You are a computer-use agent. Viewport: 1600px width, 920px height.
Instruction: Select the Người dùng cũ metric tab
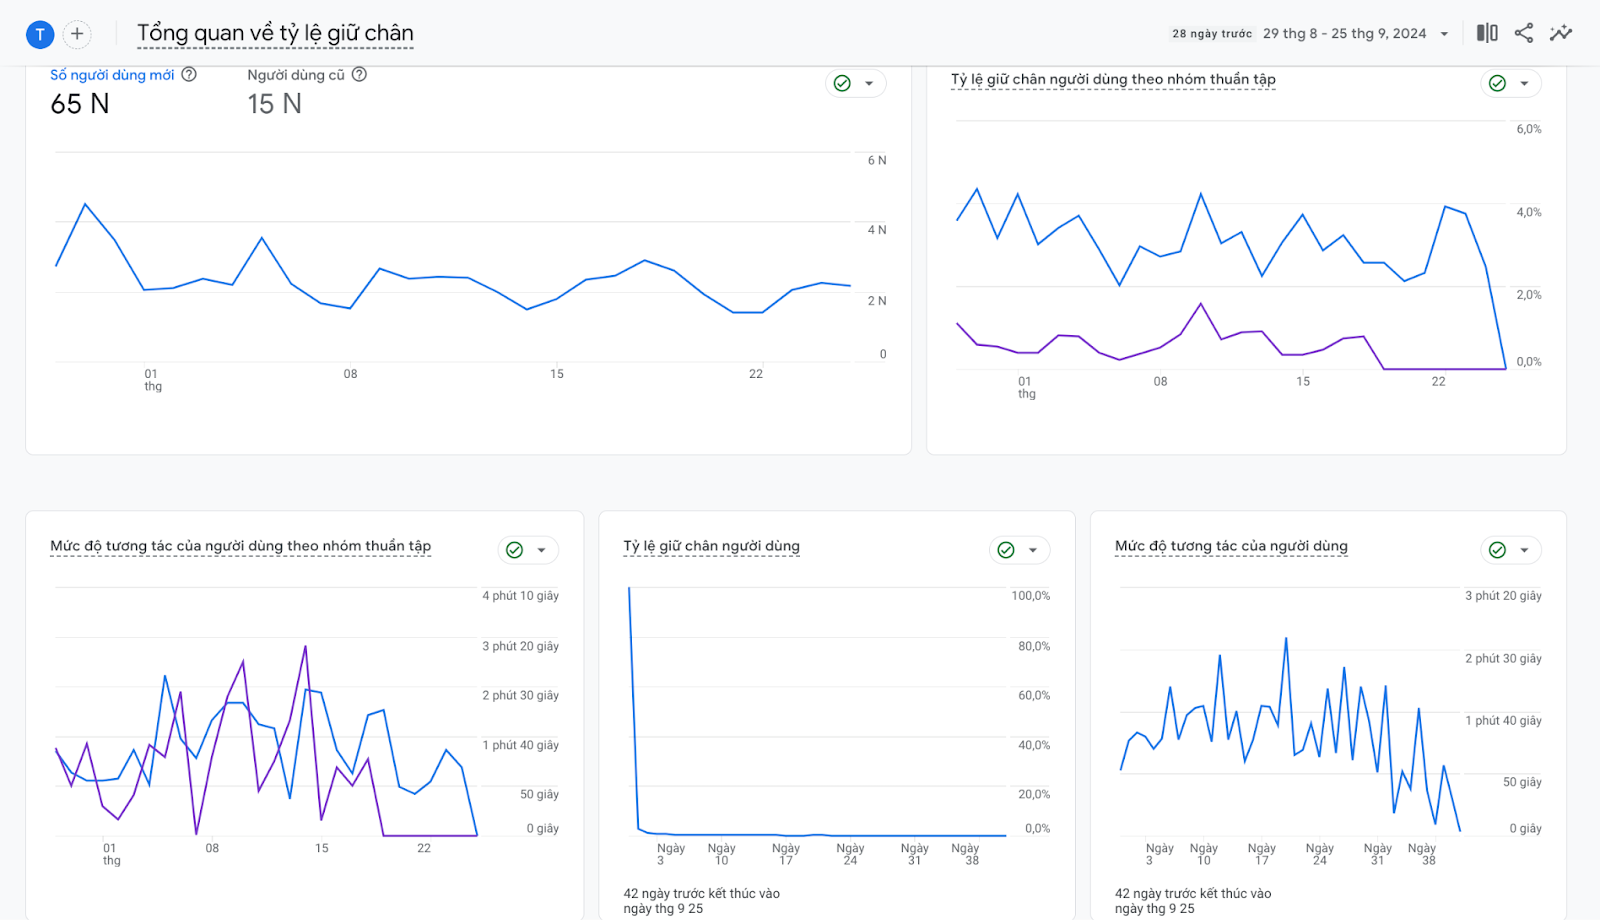296,75
